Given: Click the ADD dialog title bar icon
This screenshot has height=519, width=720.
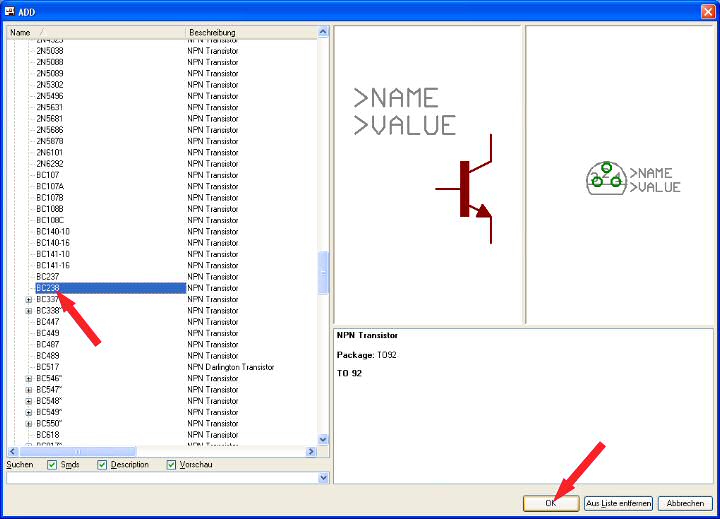Looking at the screenshot, I should click(10, 10).
